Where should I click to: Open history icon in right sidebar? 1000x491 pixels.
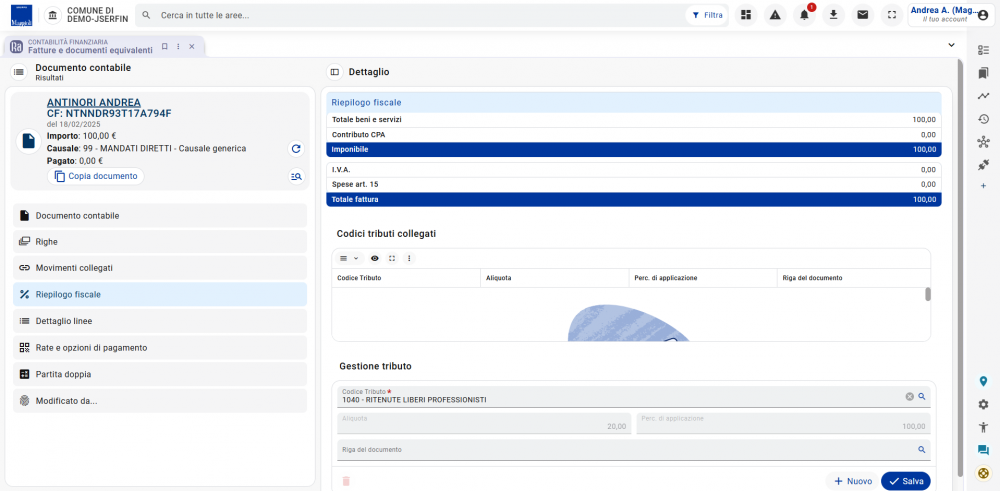983,119
